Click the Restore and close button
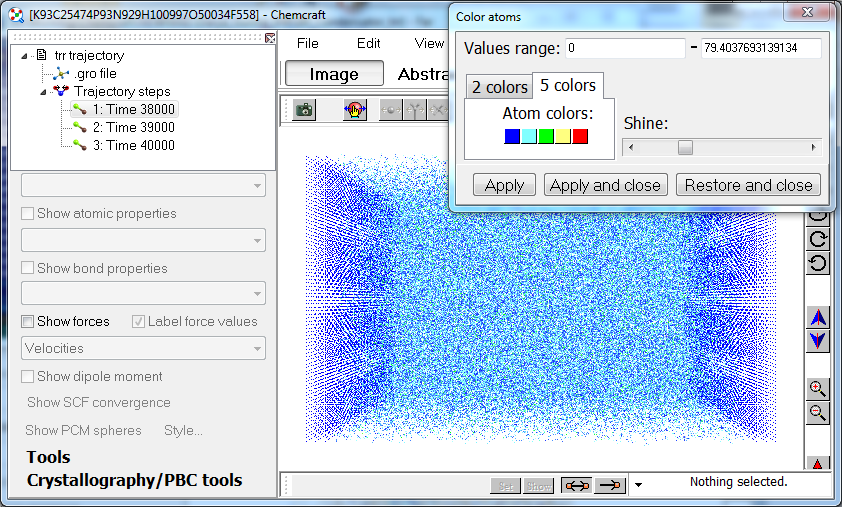 (x=748, y=185)
